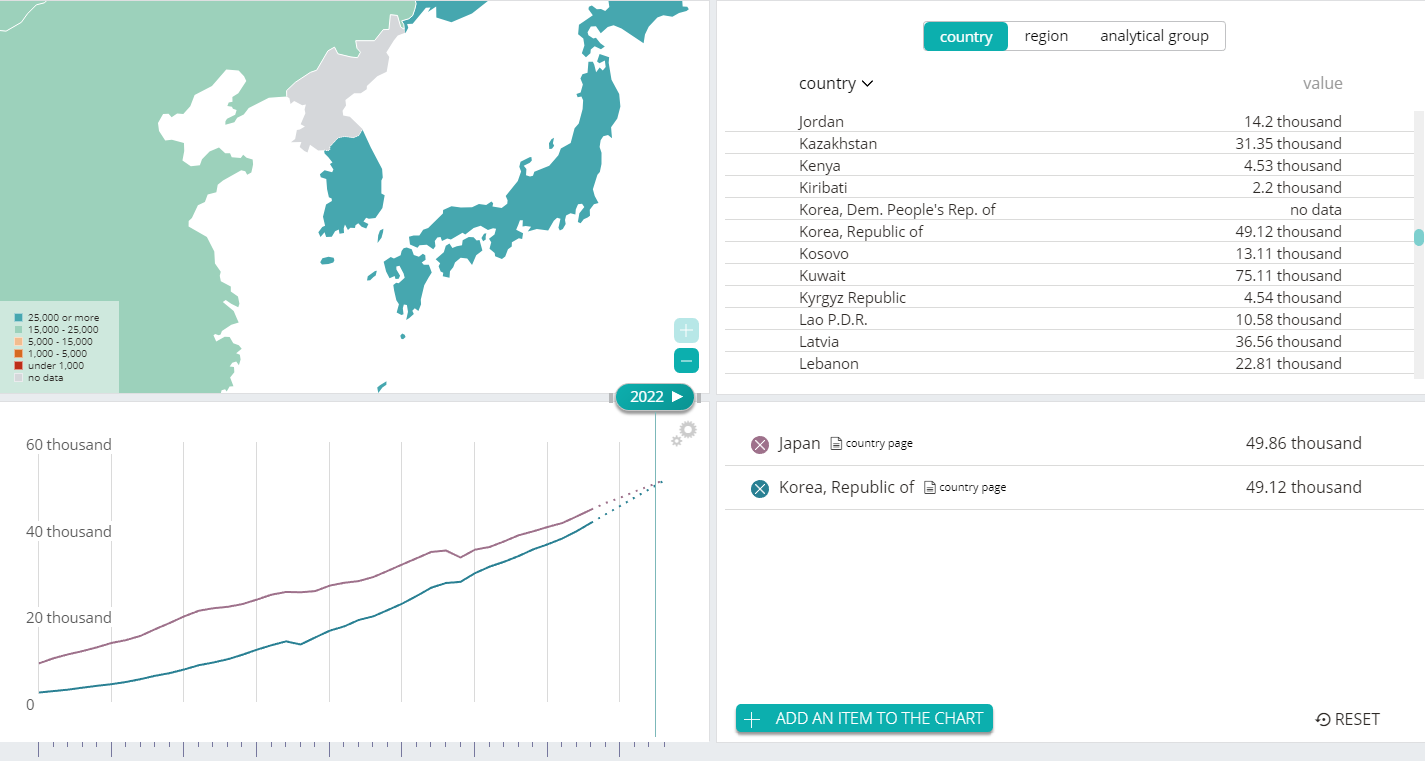The image size is (1425, 761).
Task: Select Kazakhstan row in the table
Action: coord(837,144)
